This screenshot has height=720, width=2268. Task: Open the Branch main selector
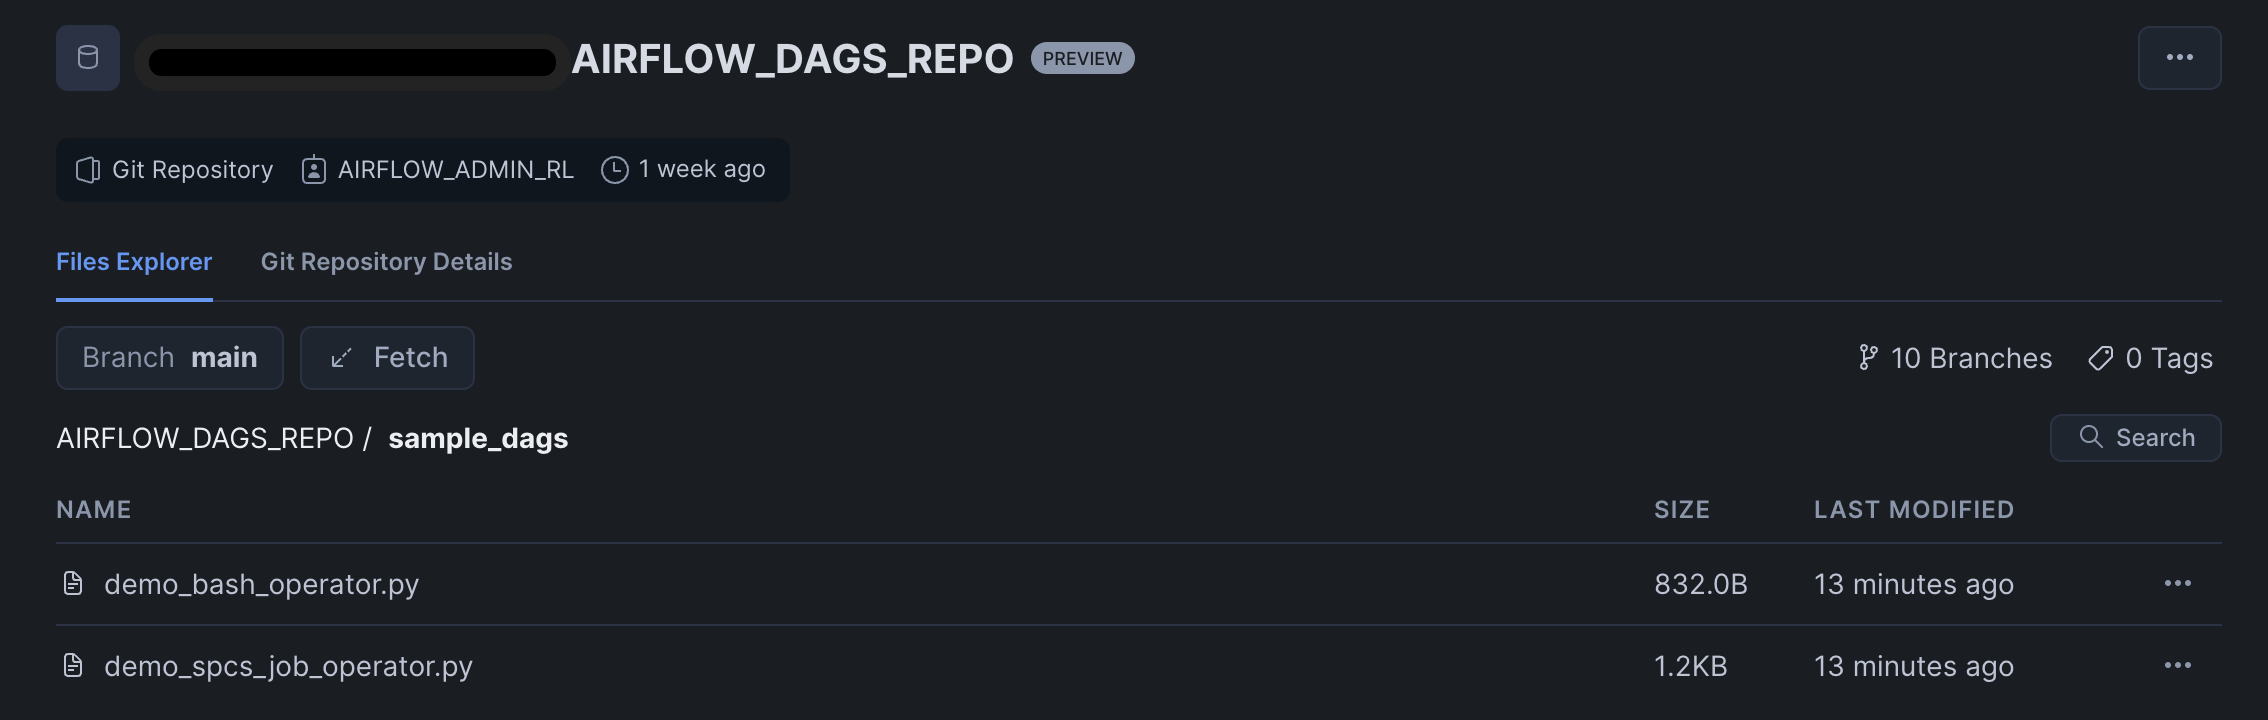point(170,358)
